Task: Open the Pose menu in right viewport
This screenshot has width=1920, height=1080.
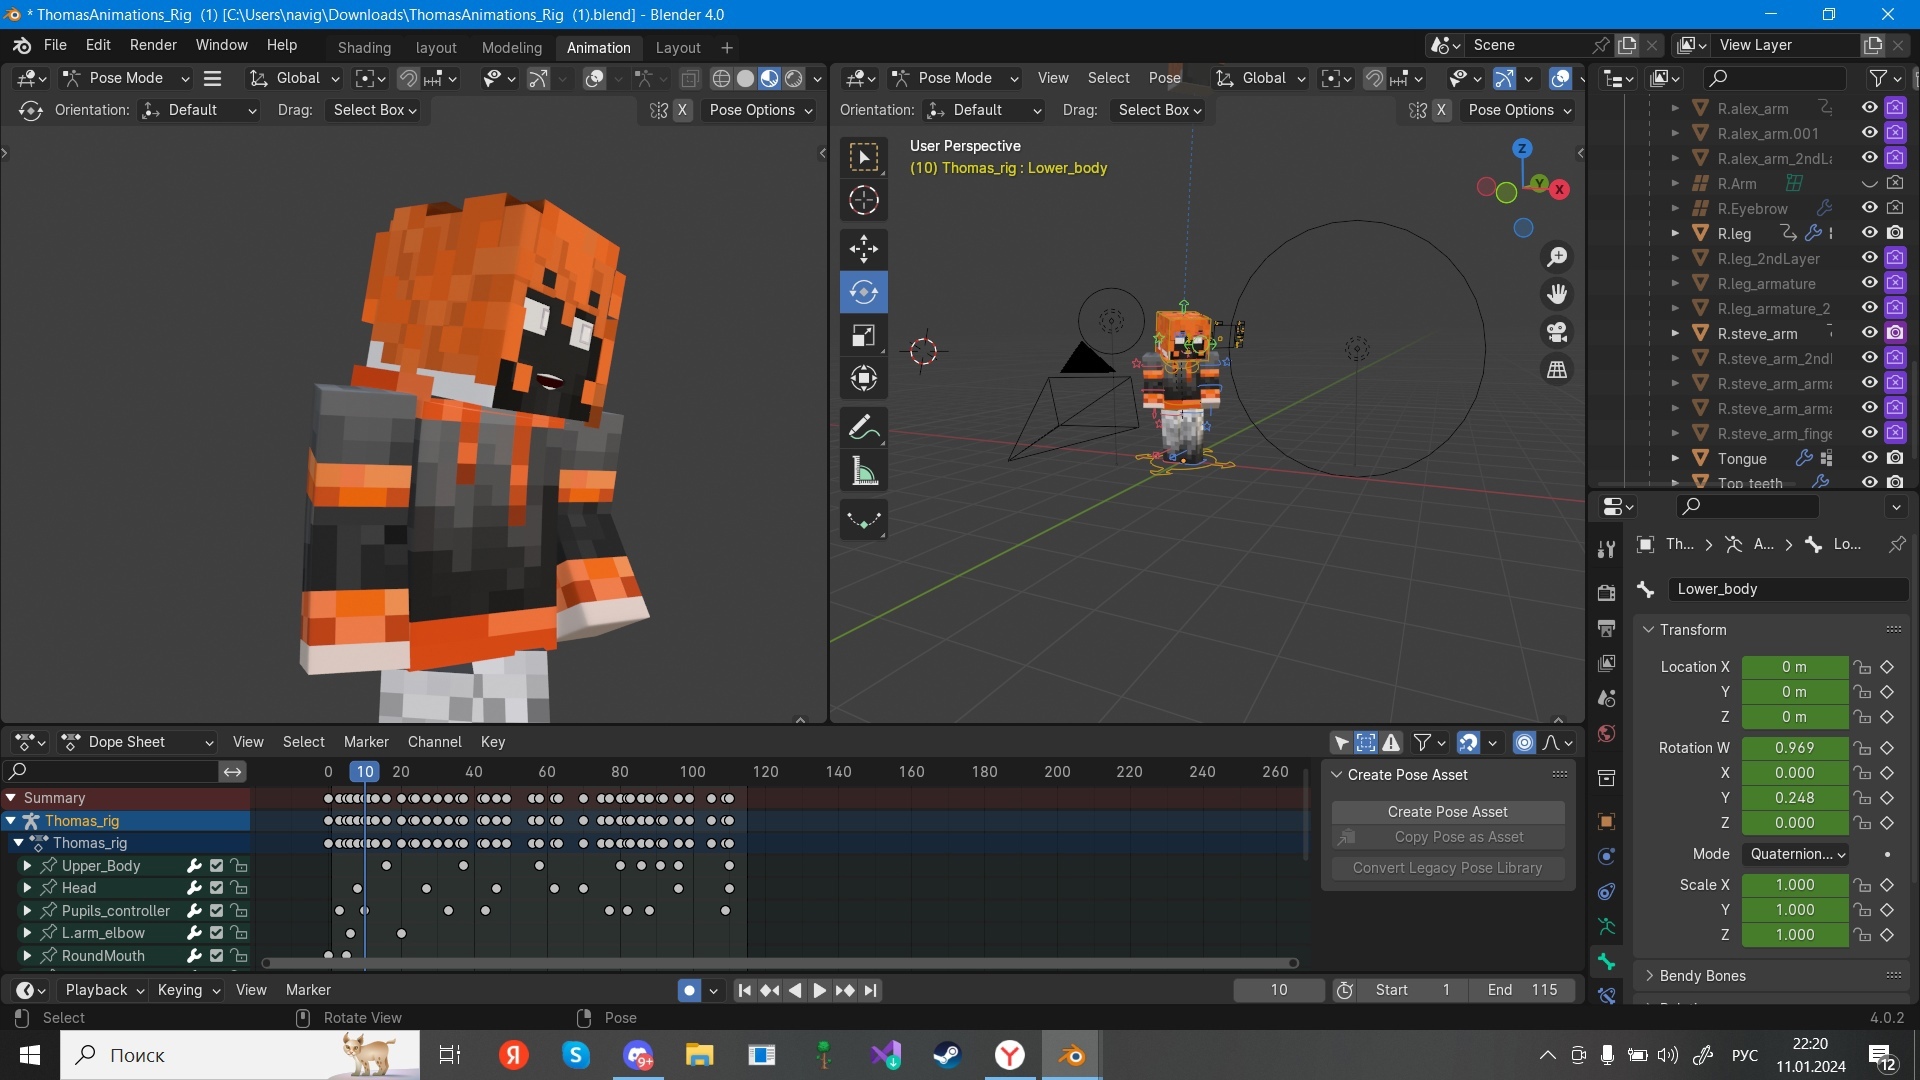Action: (1164, 78)
